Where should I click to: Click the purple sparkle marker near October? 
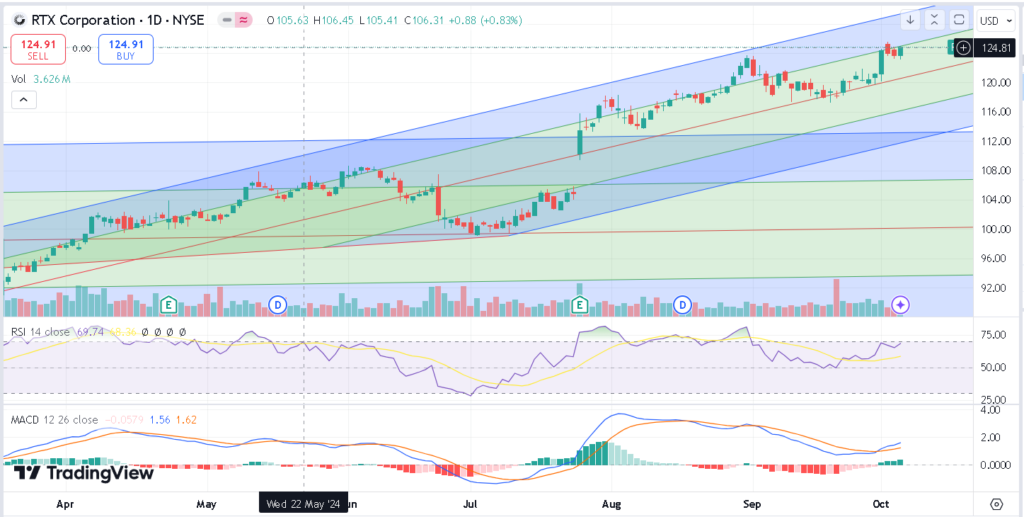[x=901, y=304]
